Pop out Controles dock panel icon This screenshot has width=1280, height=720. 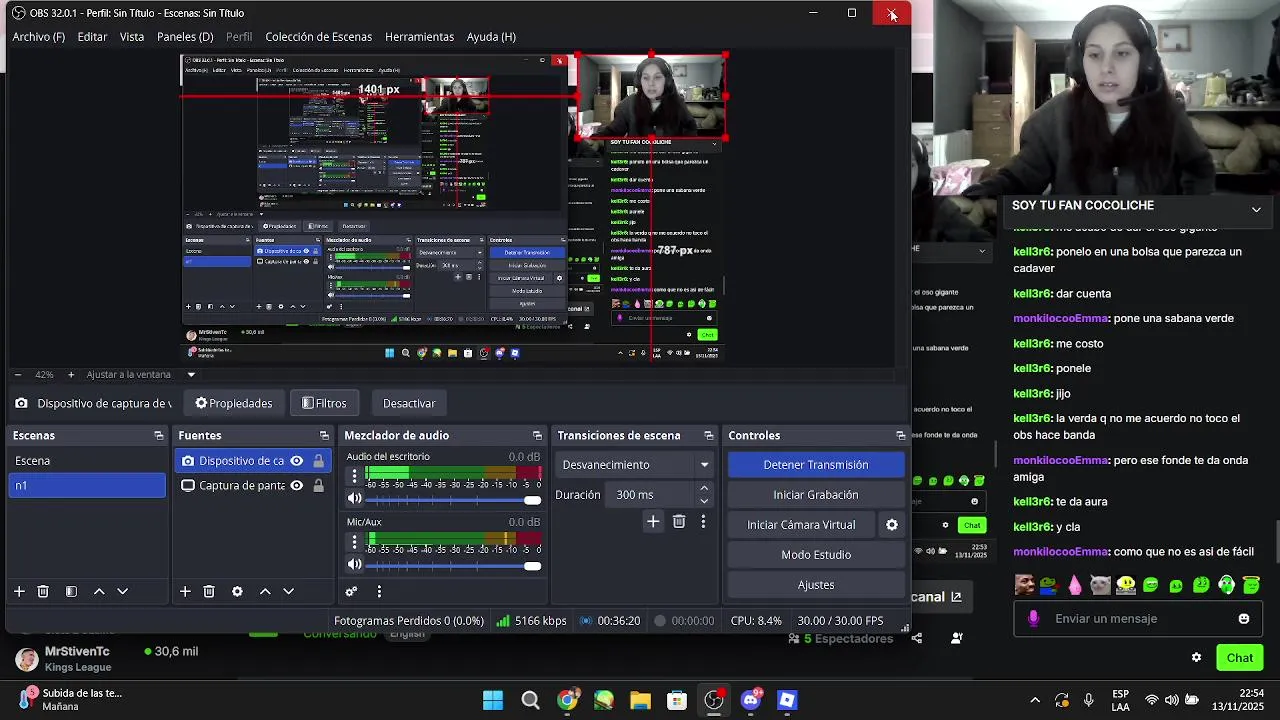pyautogui.click(x=901, y=435)
